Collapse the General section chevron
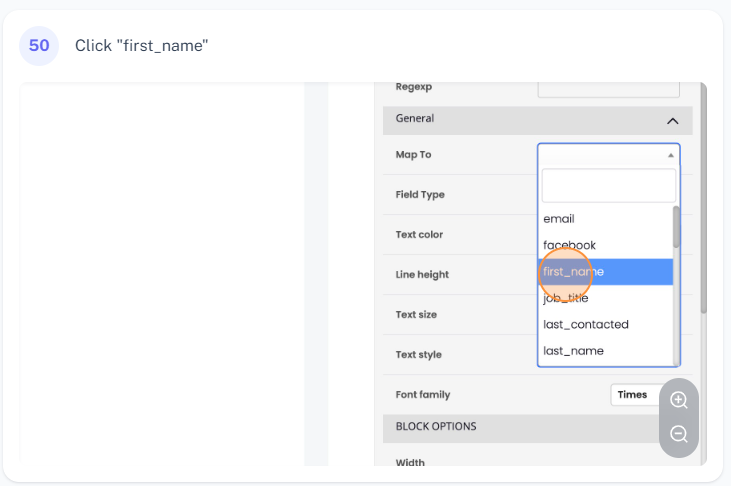This screenshot has height=486, width=731. click(x=672, y=121)
